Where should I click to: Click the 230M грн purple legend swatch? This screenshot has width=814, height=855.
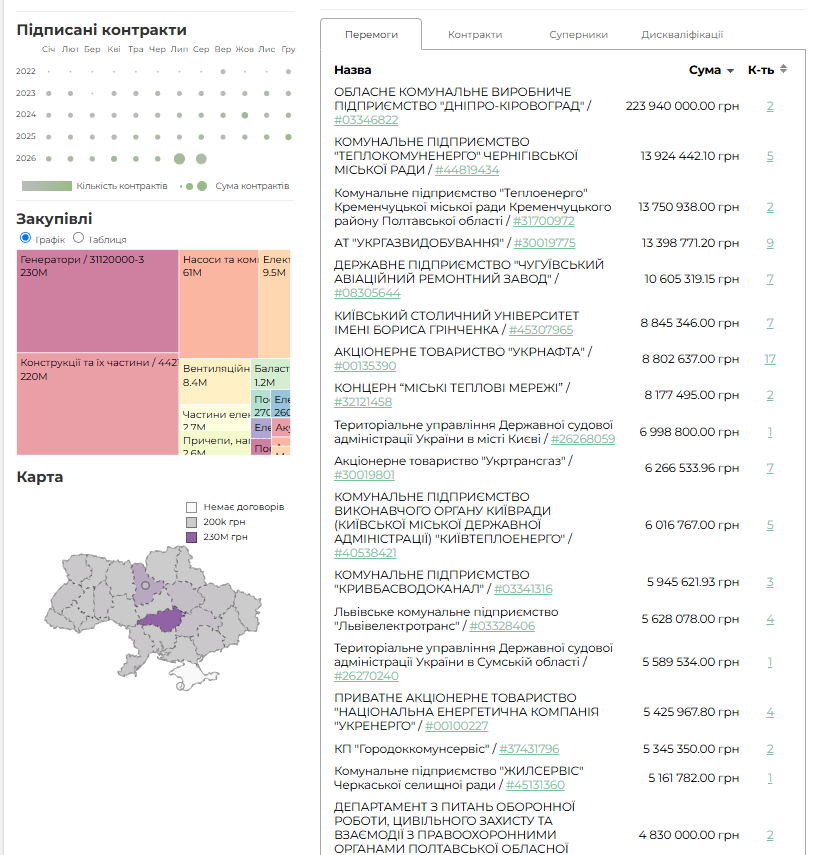coord(191,537)
